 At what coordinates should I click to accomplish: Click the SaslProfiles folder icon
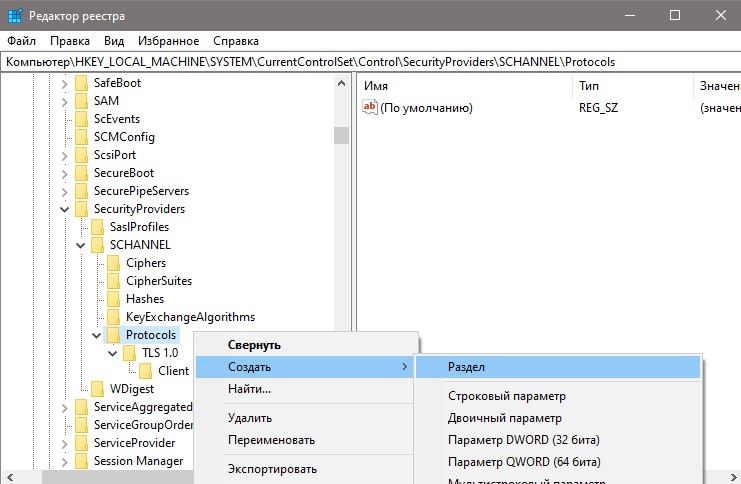click(97, 227)
